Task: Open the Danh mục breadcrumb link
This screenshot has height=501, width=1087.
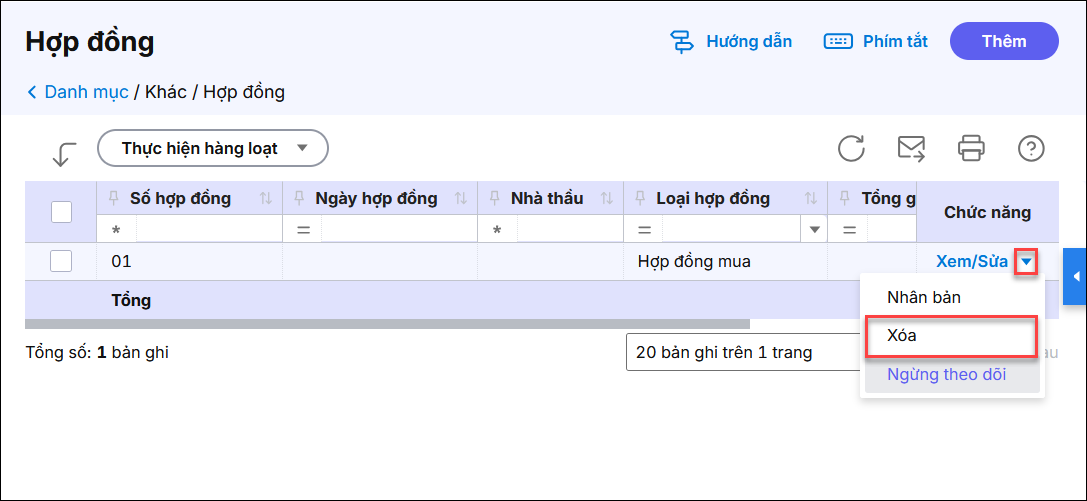Action: (86, 92)
